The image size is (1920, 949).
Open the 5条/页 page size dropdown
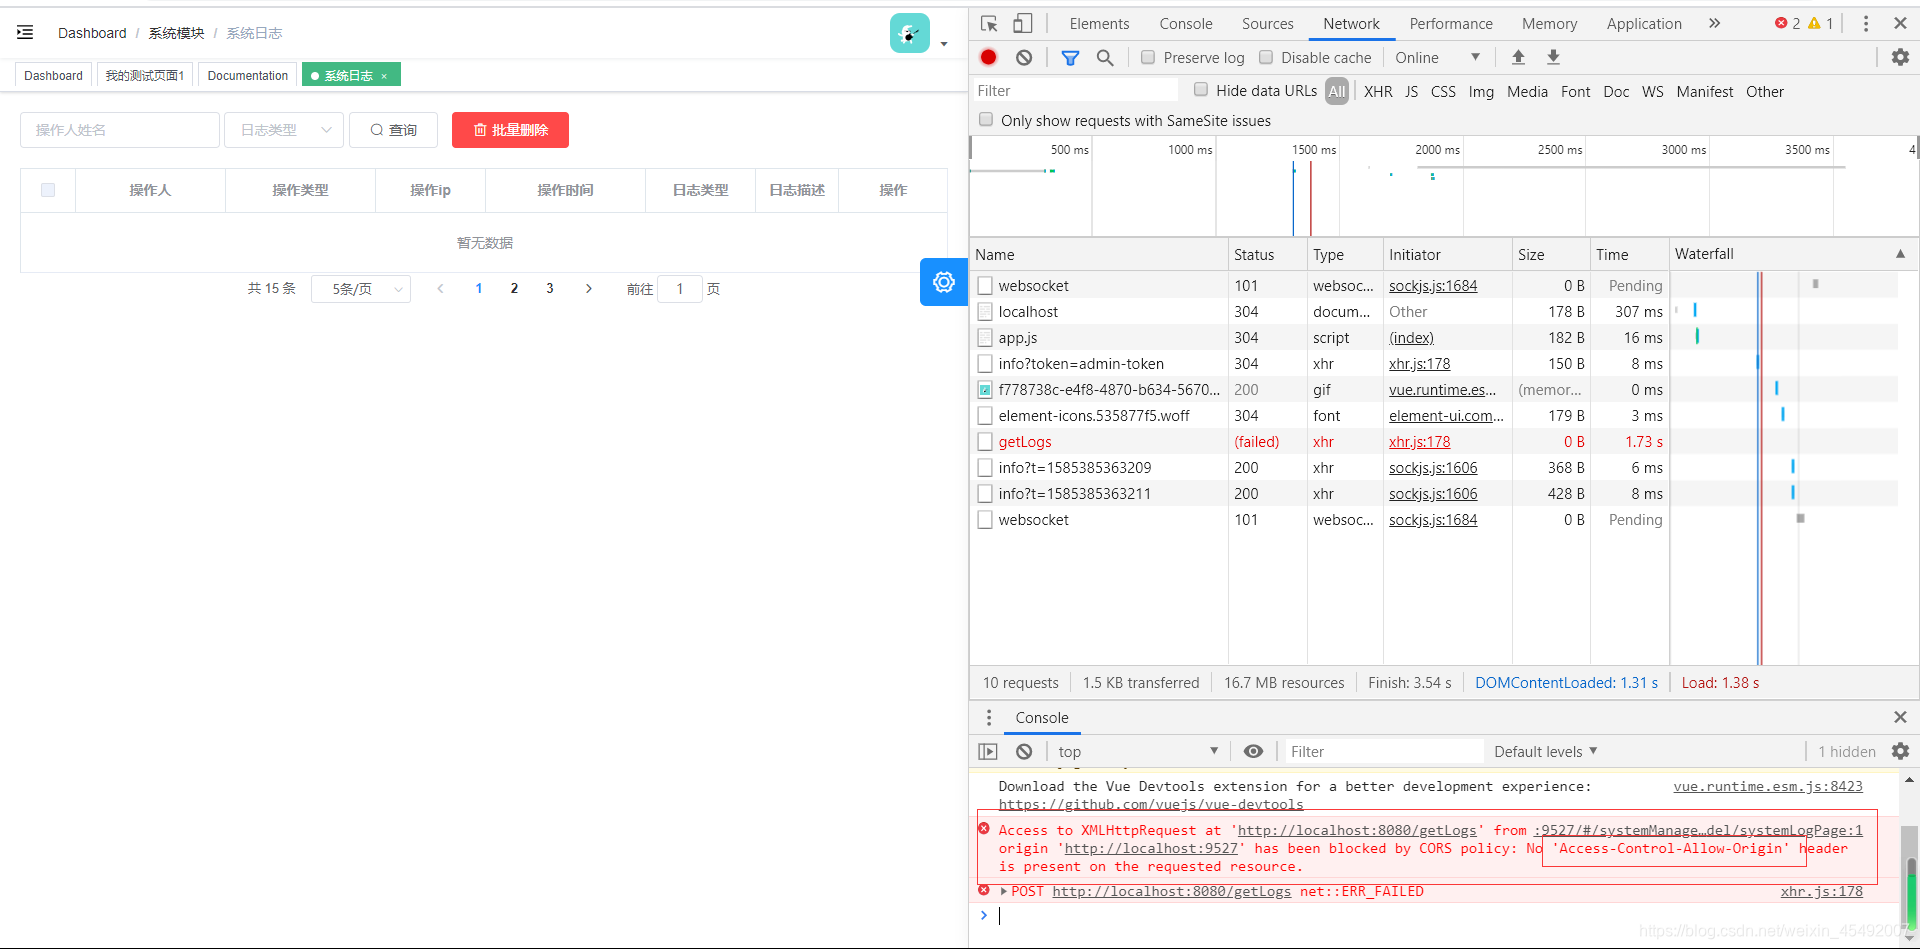click(x=361, y=289)
